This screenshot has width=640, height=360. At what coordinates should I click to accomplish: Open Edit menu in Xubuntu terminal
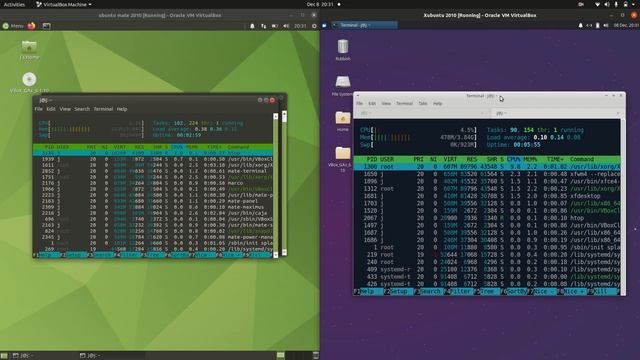[x=372, y=104]
